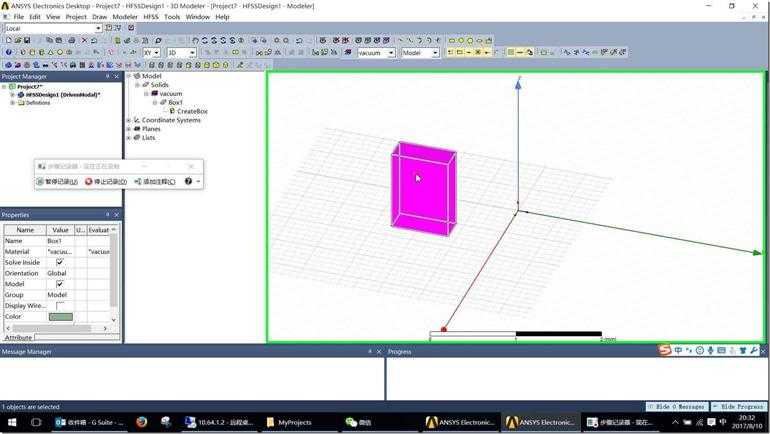Open the Model dropdown in toolbar
This screenshot has height=434, width=770.
click(x=435, y=52)
